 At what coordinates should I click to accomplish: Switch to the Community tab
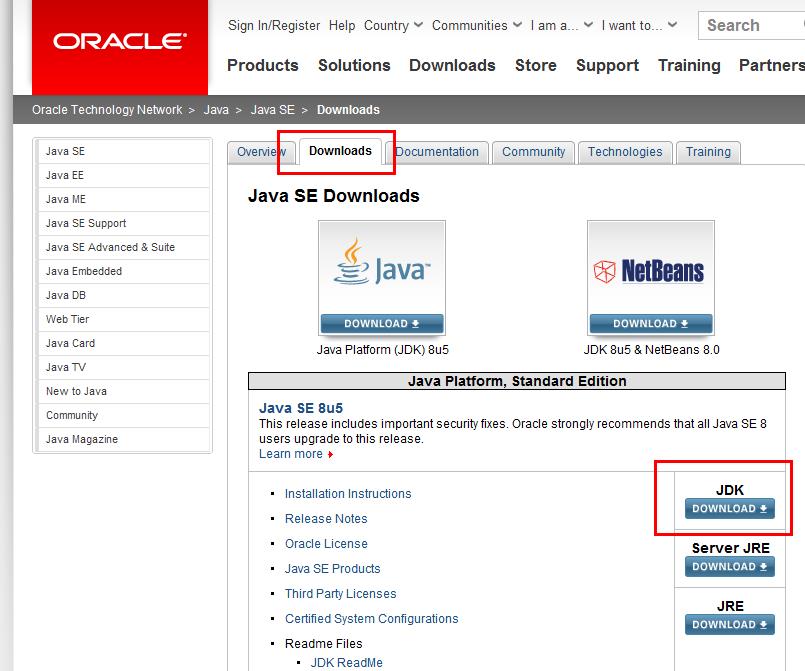pyautogui.click(x=533, y=152)
